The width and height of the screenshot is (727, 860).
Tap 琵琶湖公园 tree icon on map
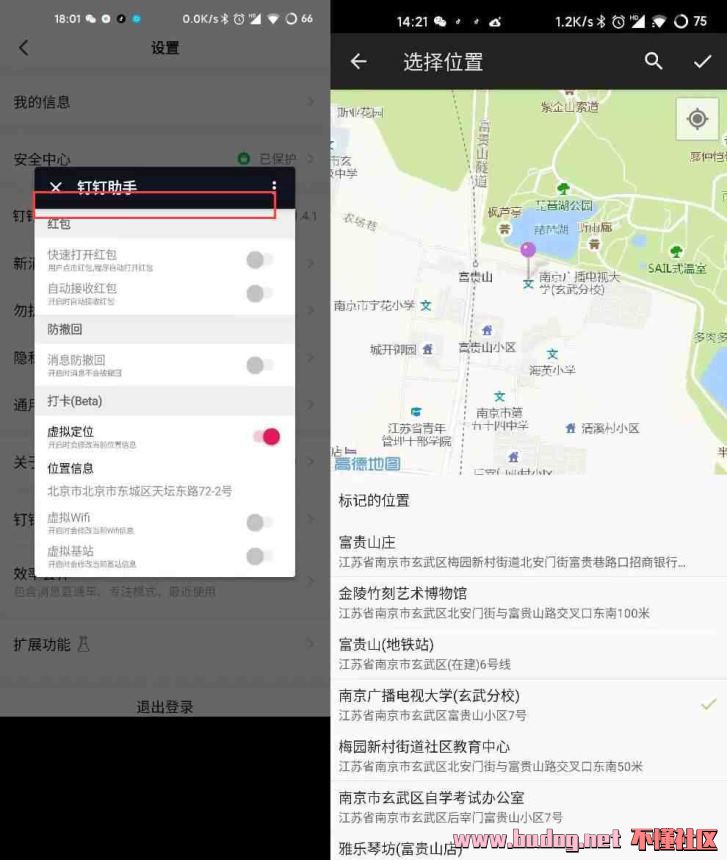563,189
